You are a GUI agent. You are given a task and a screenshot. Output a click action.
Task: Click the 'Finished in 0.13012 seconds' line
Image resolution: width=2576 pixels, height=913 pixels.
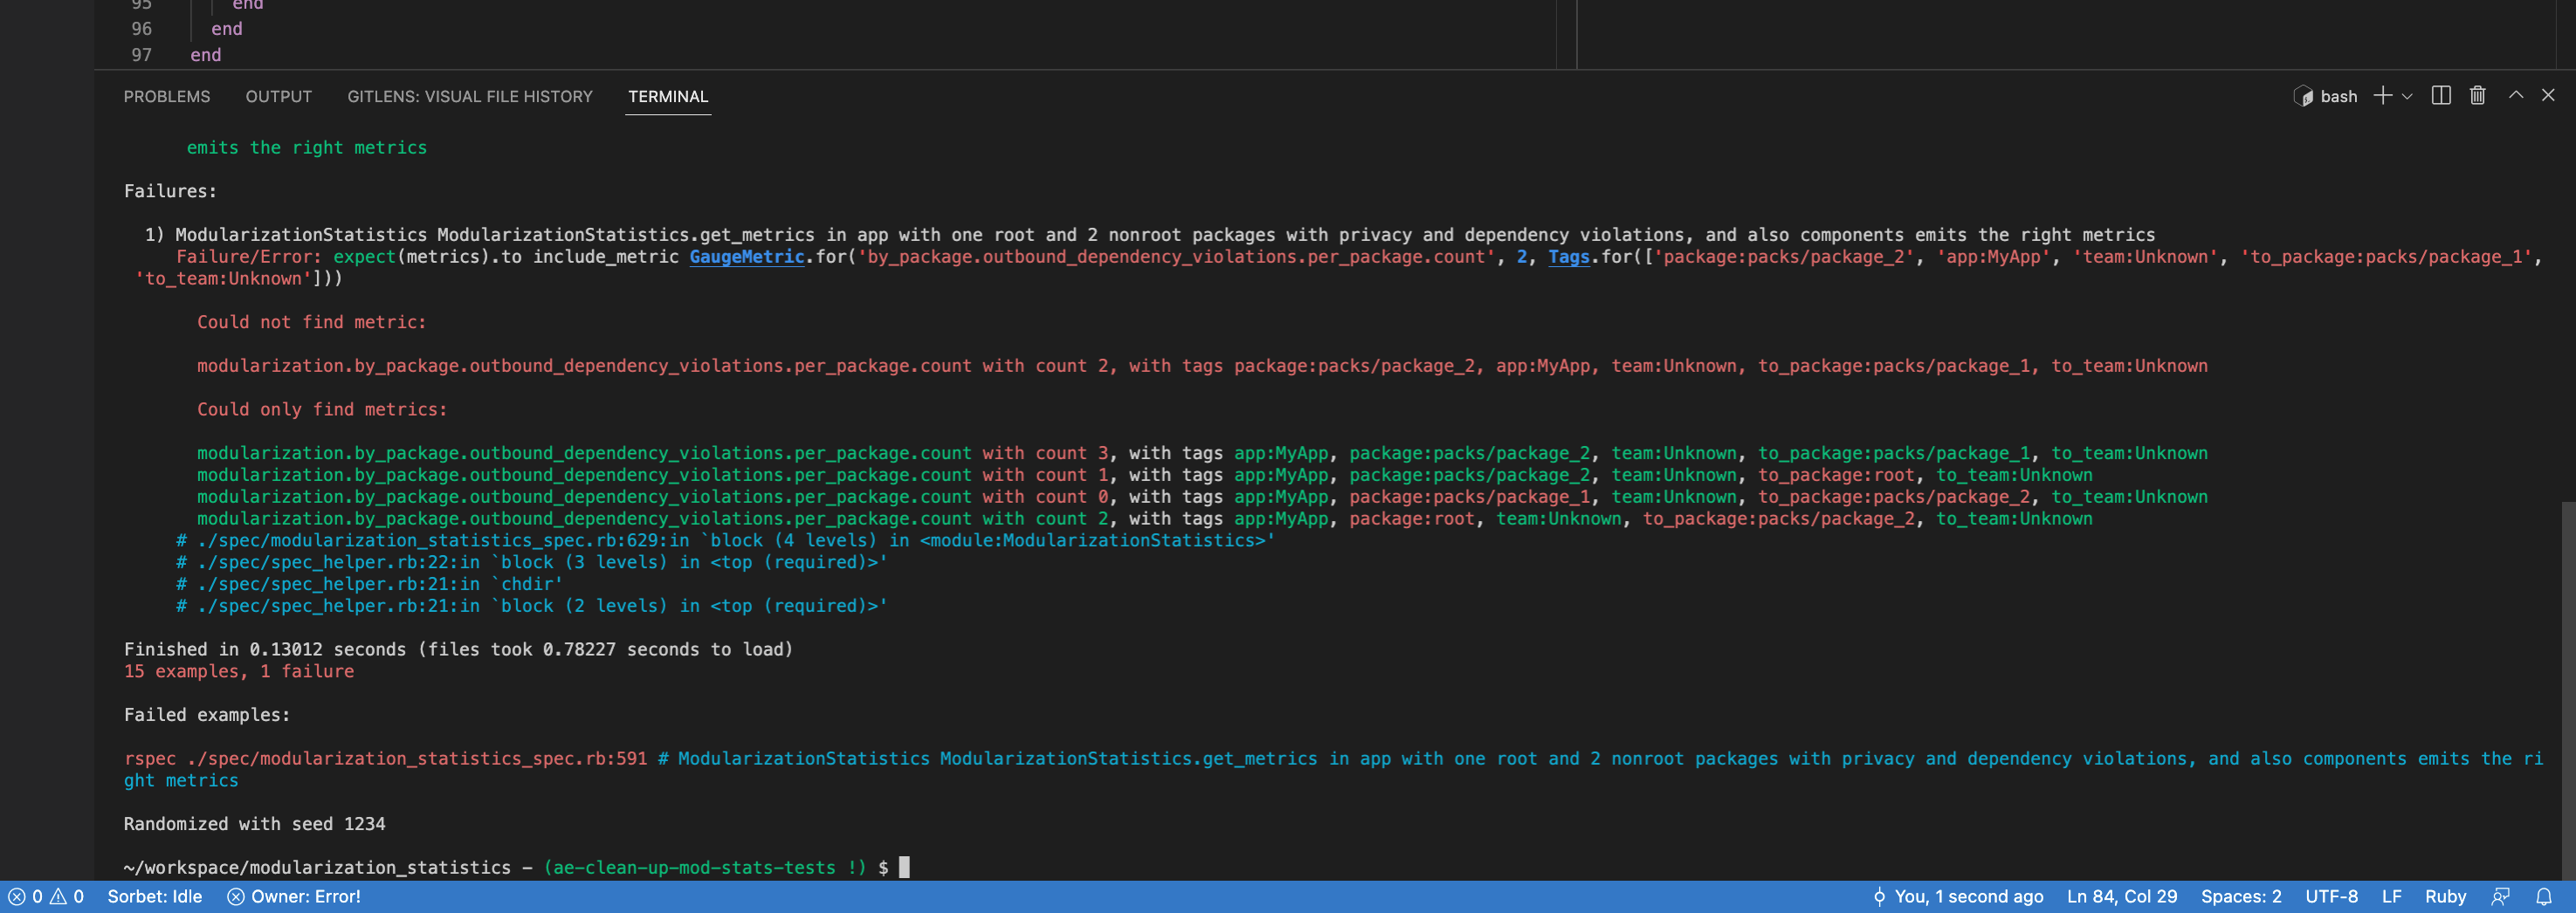point(458,650)
